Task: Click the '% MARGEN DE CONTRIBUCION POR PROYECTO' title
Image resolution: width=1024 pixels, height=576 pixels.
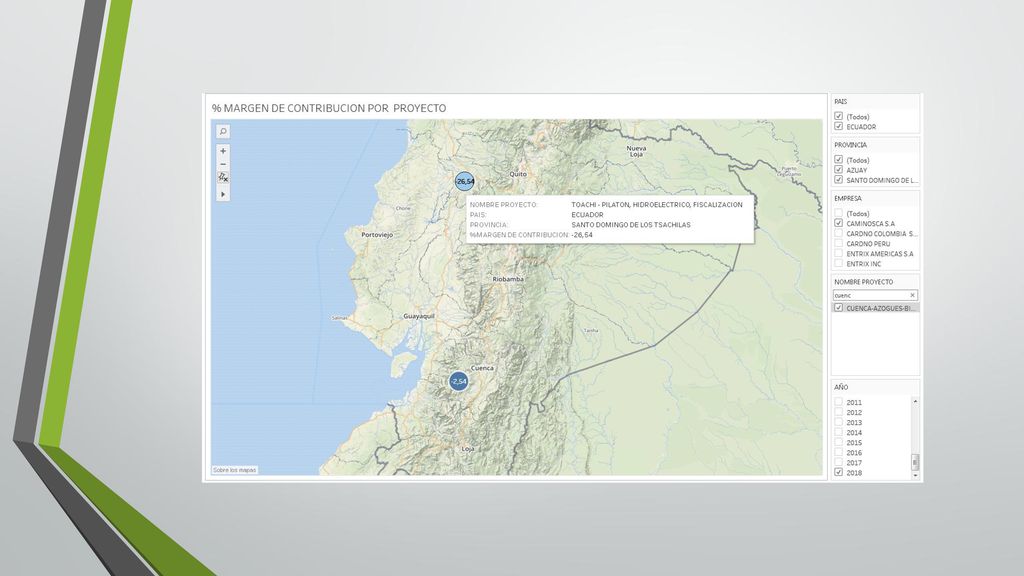Action: click(329, 108)
